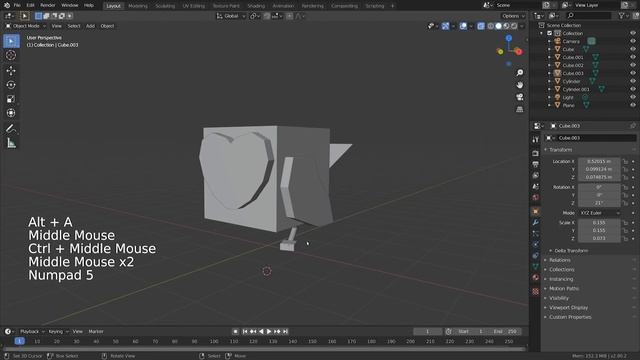This screenshot has width=640, height=360.
Task: Open the Physics properties tab
Action: coord(536,244)
